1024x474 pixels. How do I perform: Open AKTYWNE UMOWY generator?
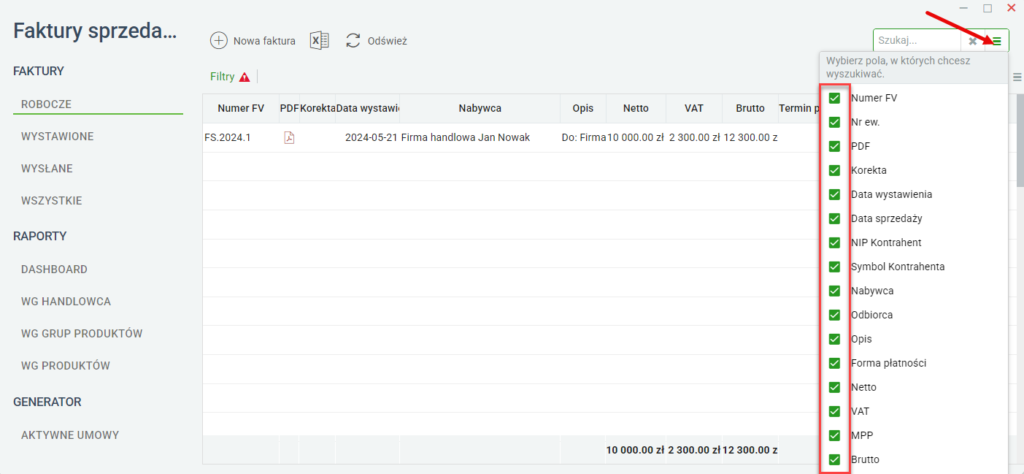coord(70,435)
